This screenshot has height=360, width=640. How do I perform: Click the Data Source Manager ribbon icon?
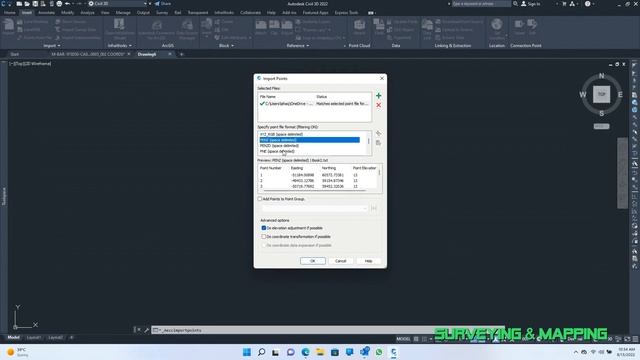(x=187, y=29)
